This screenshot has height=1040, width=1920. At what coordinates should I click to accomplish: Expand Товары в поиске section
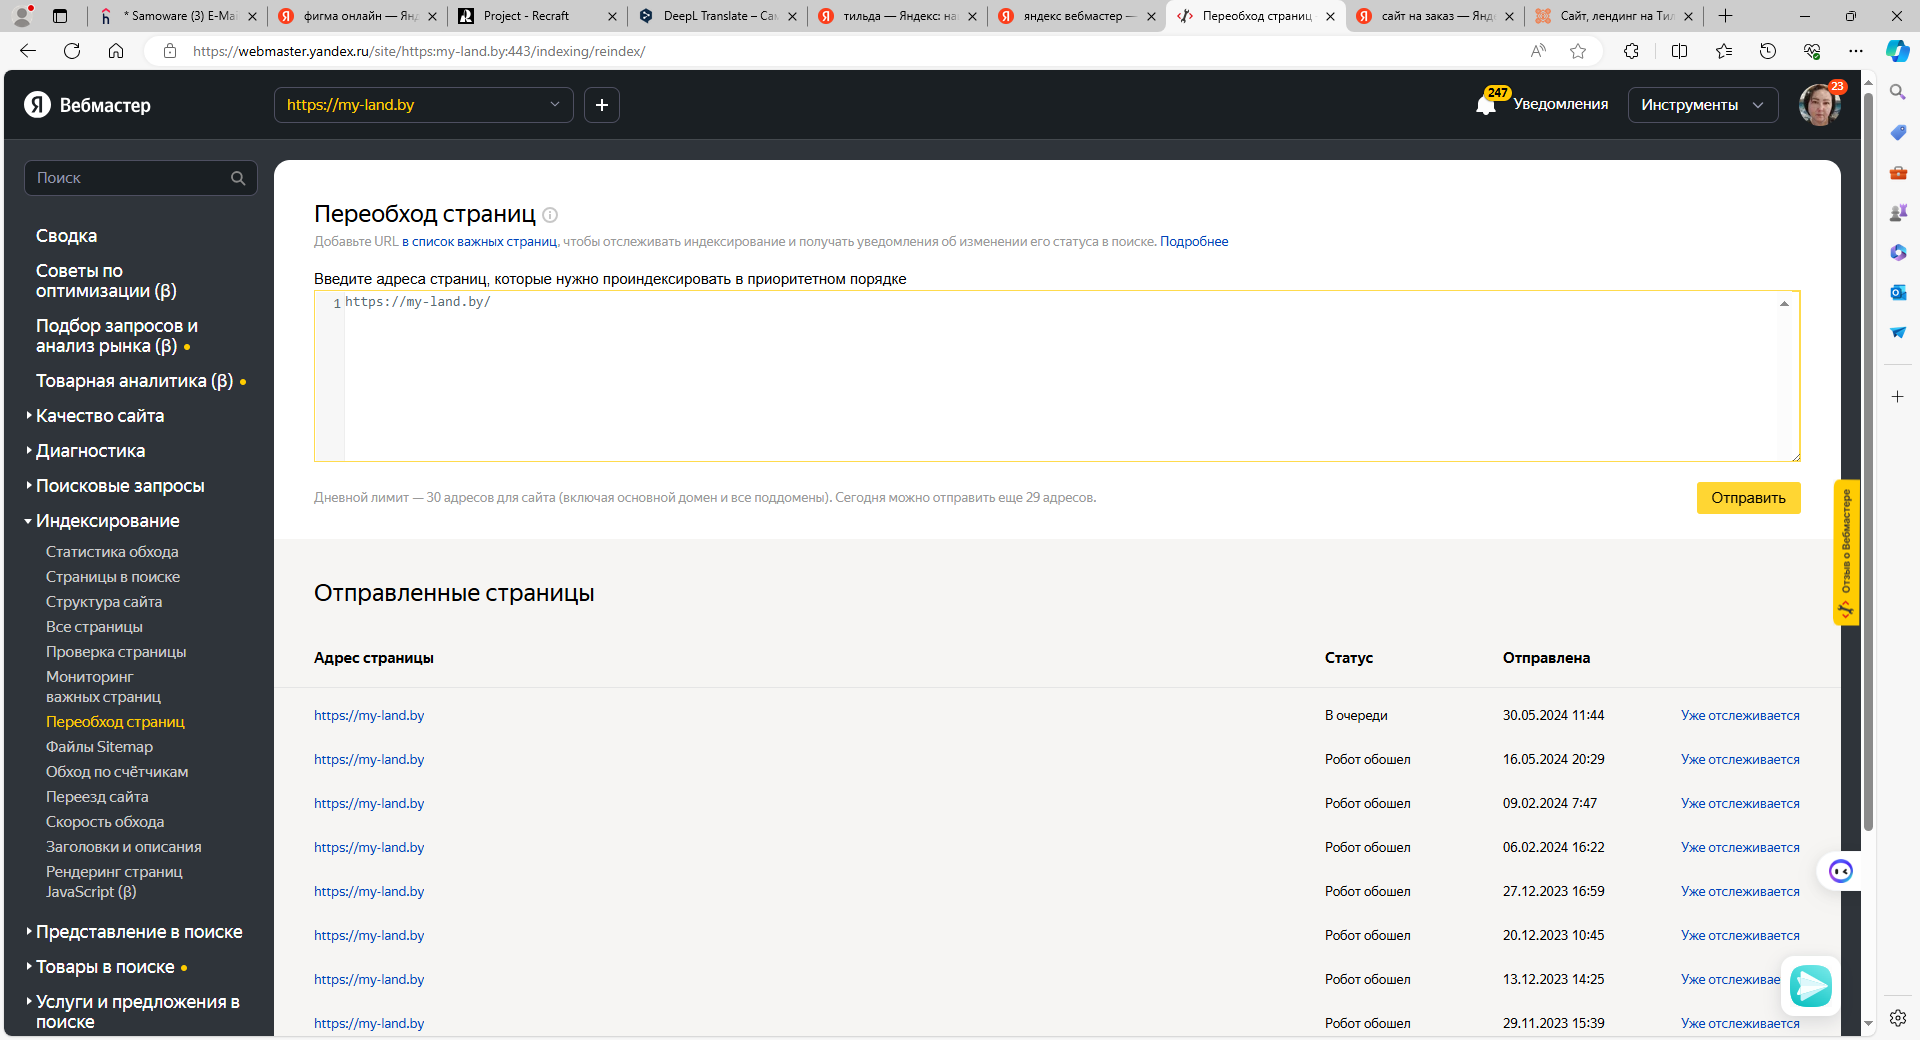(105, 967)
